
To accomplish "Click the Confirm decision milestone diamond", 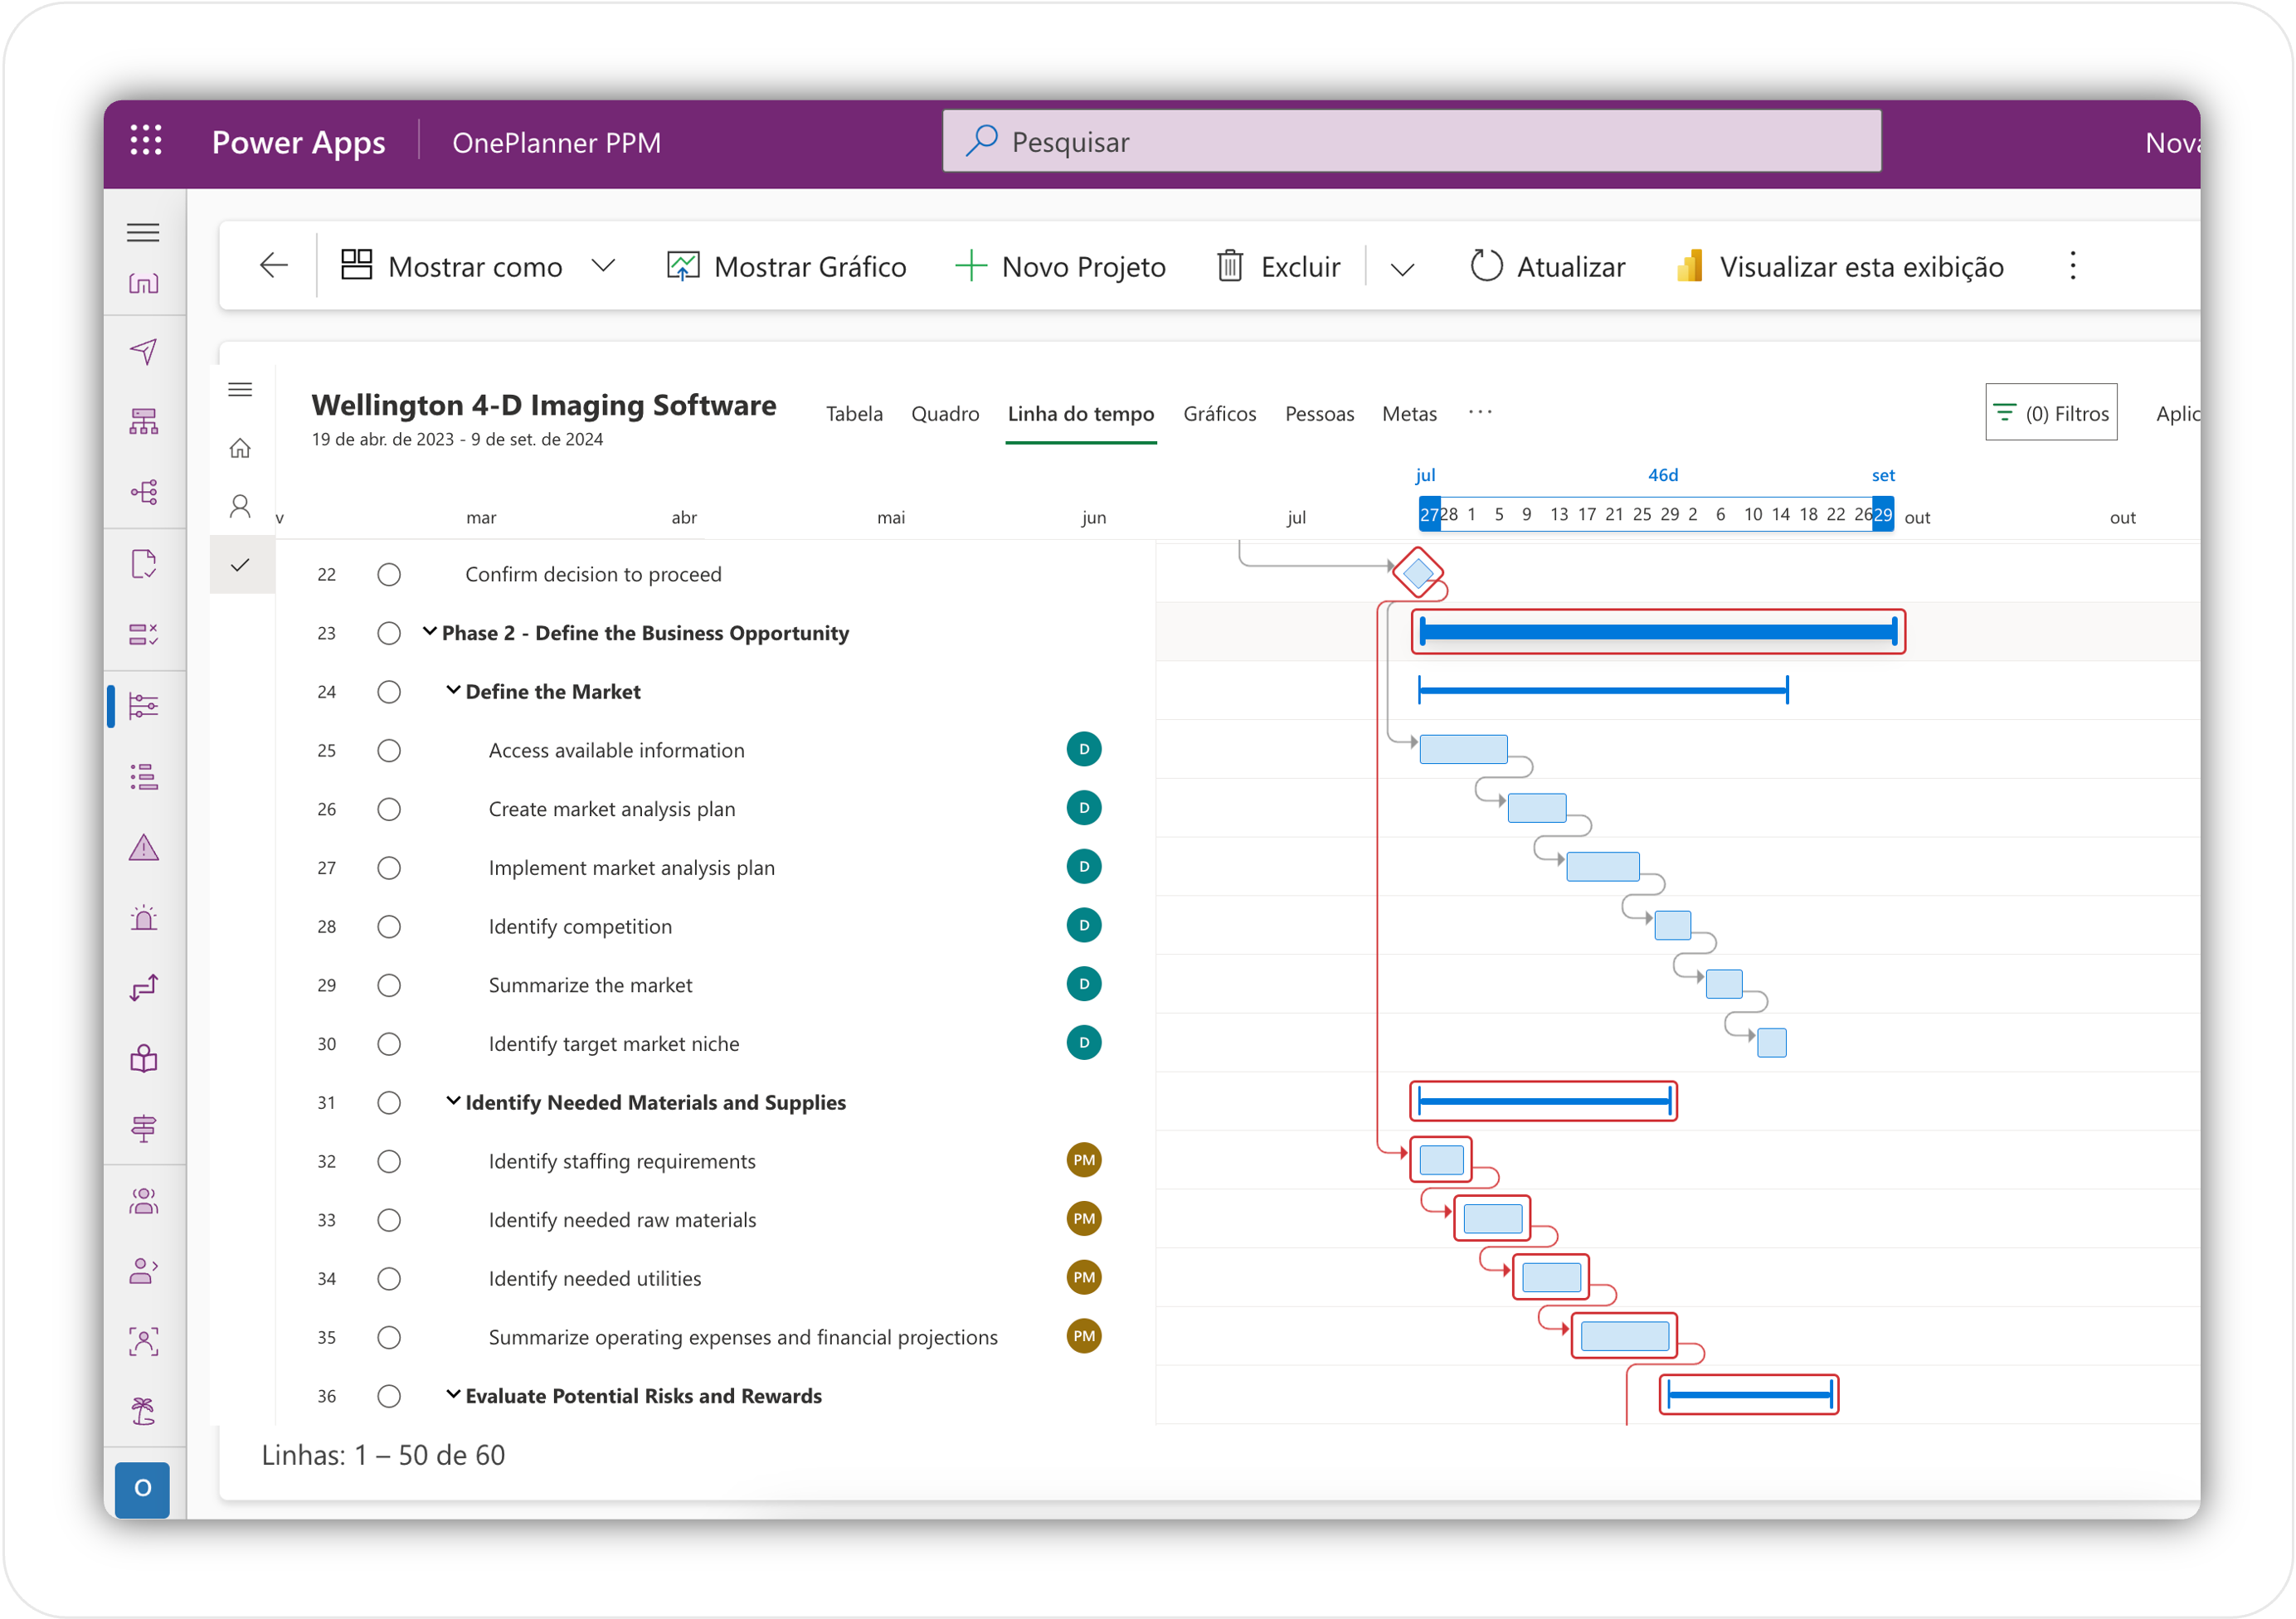I will [x=1418, y=573].
